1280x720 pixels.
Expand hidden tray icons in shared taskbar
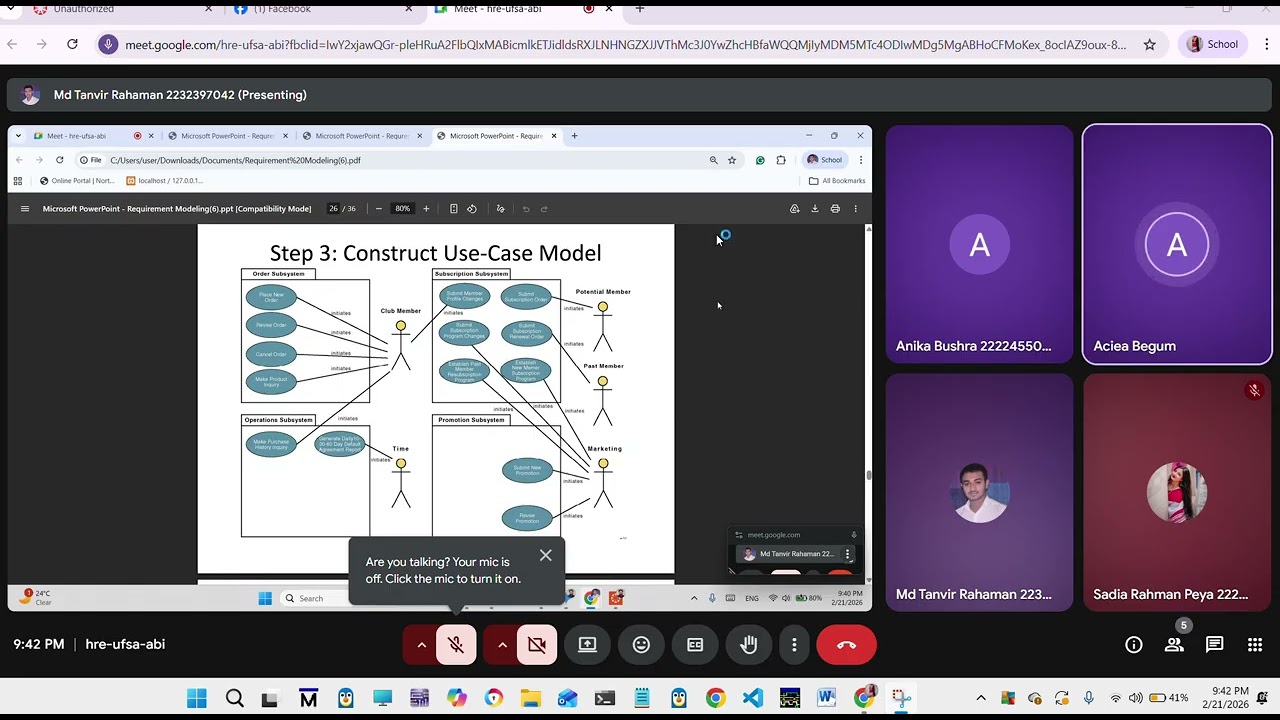694,598
